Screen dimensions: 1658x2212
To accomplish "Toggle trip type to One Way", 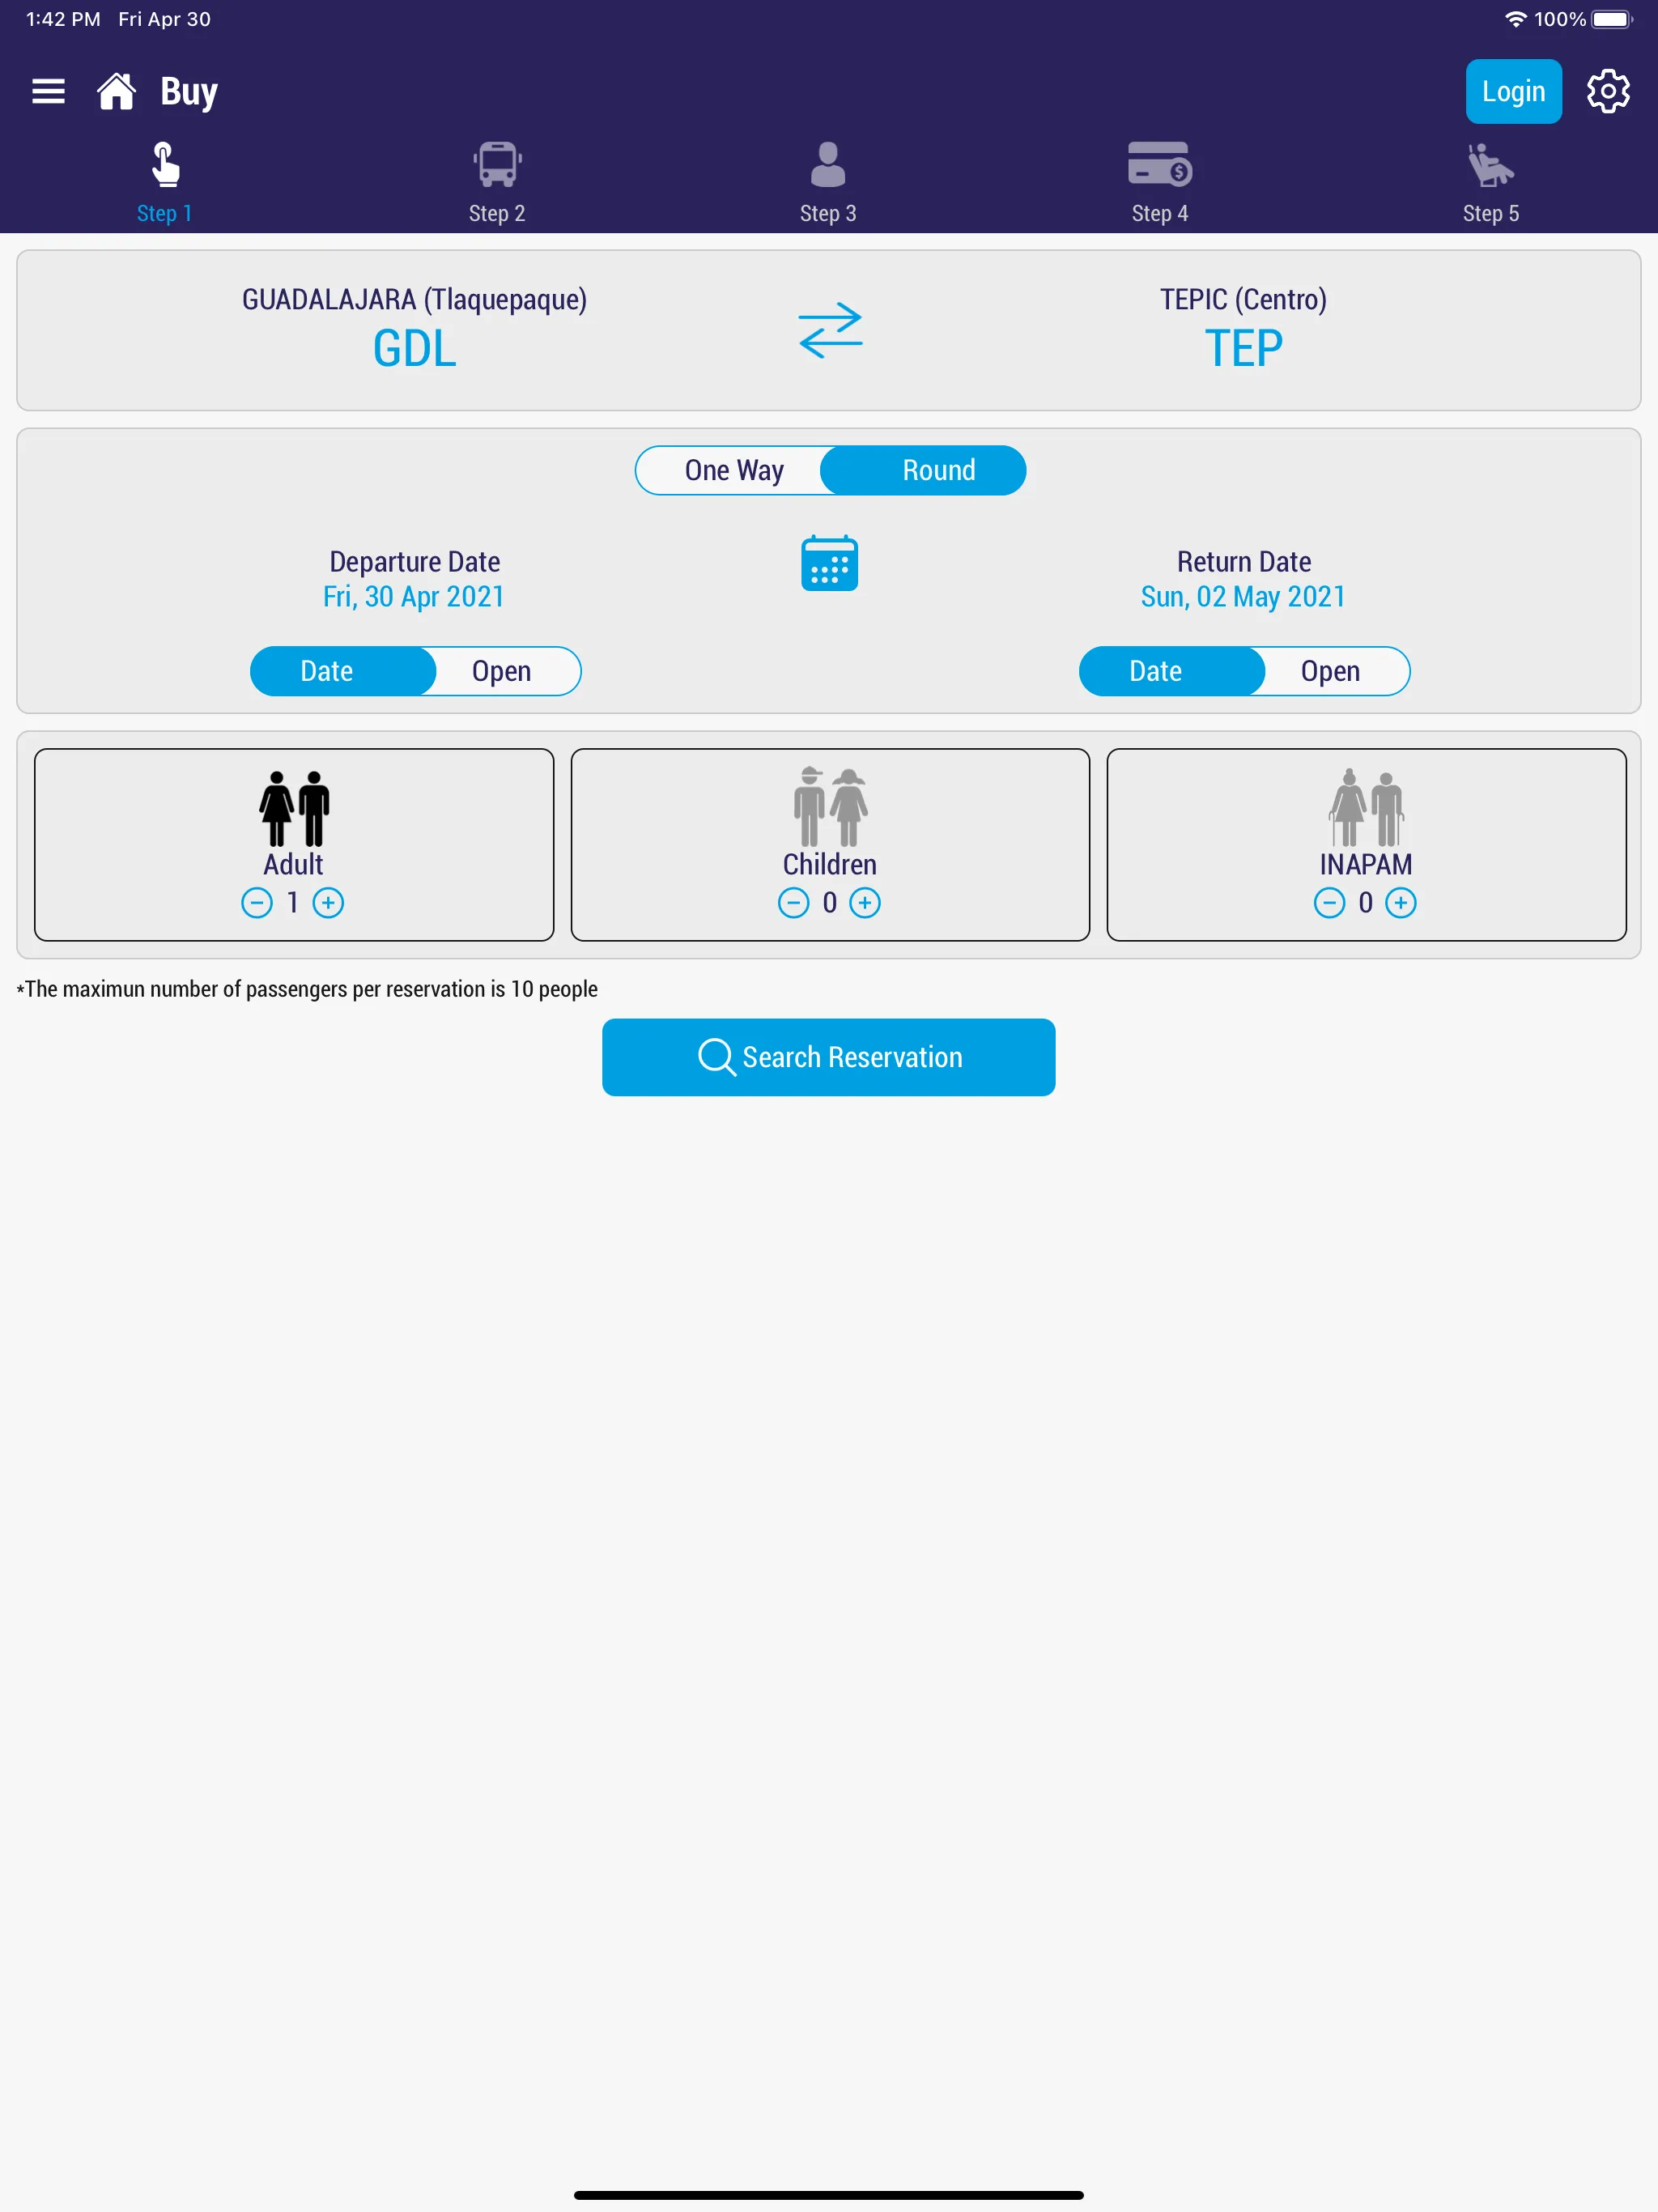I will tap(733, 470).
